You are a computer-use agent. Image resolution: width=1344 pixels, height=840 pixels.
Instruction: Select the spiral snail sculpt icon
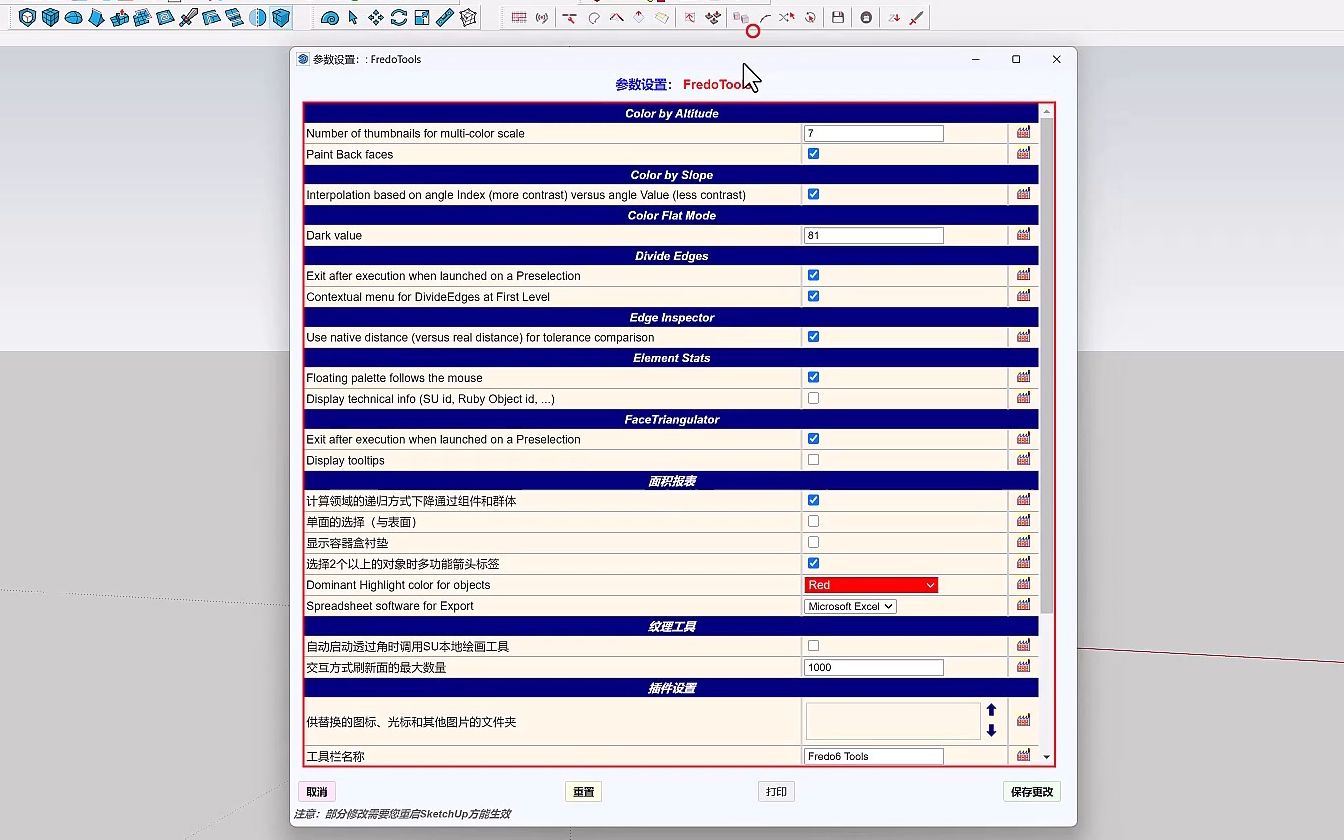pyautogui.click(x=330, y=17)
